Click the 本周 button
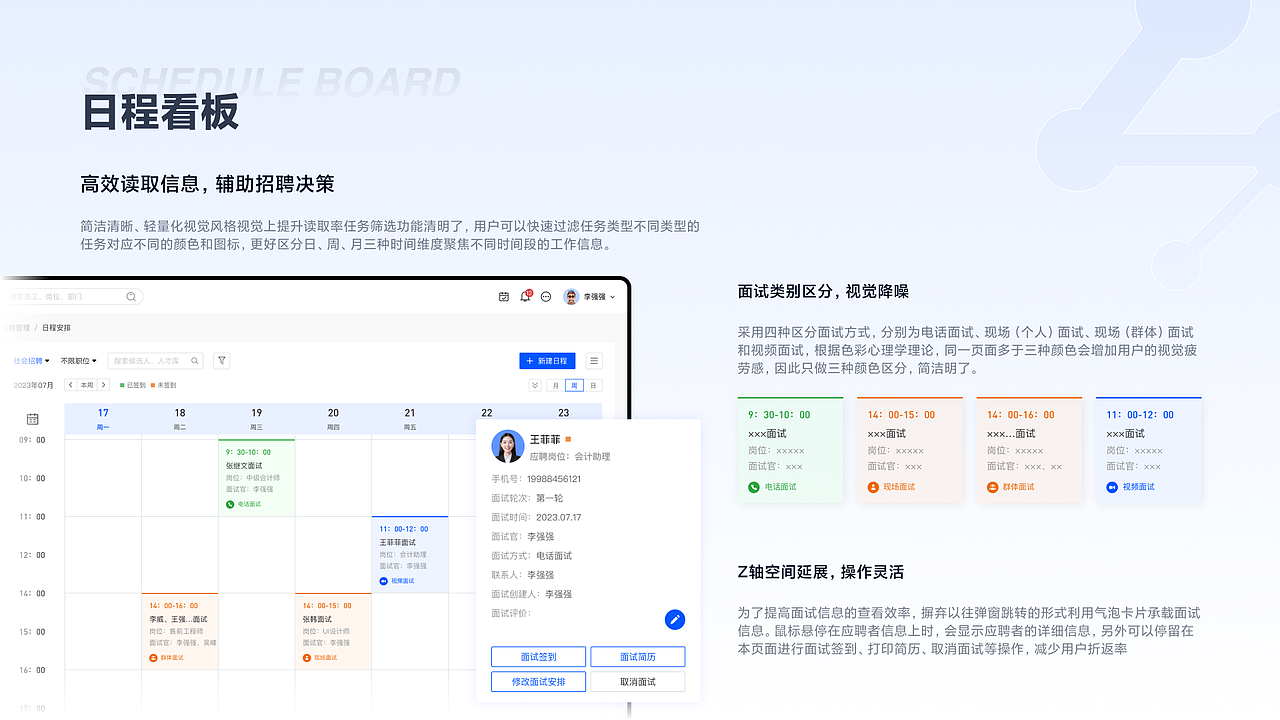Screen dimensions: 1280x720 coord(87,385)
